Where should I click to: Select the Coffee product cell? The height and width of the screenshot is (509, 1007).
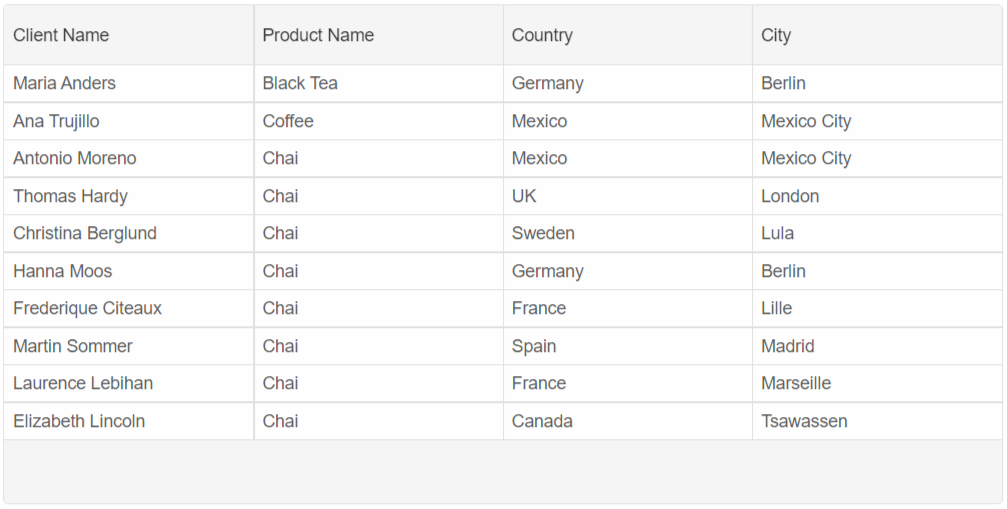click(288, 121)
